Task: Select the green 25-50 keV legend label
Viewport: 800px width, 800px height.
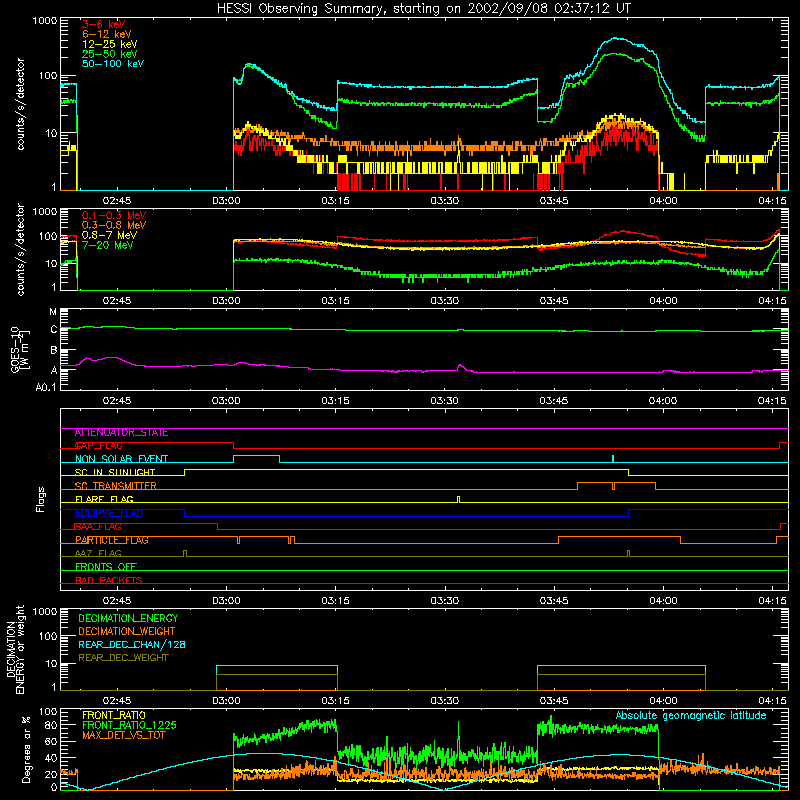Action: click(109, 54)
